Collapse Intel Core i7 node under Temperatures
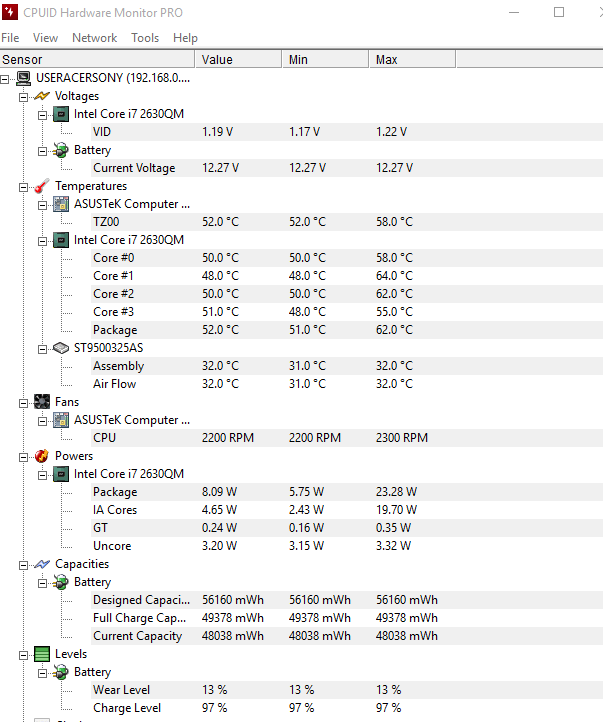 (42, 241)
